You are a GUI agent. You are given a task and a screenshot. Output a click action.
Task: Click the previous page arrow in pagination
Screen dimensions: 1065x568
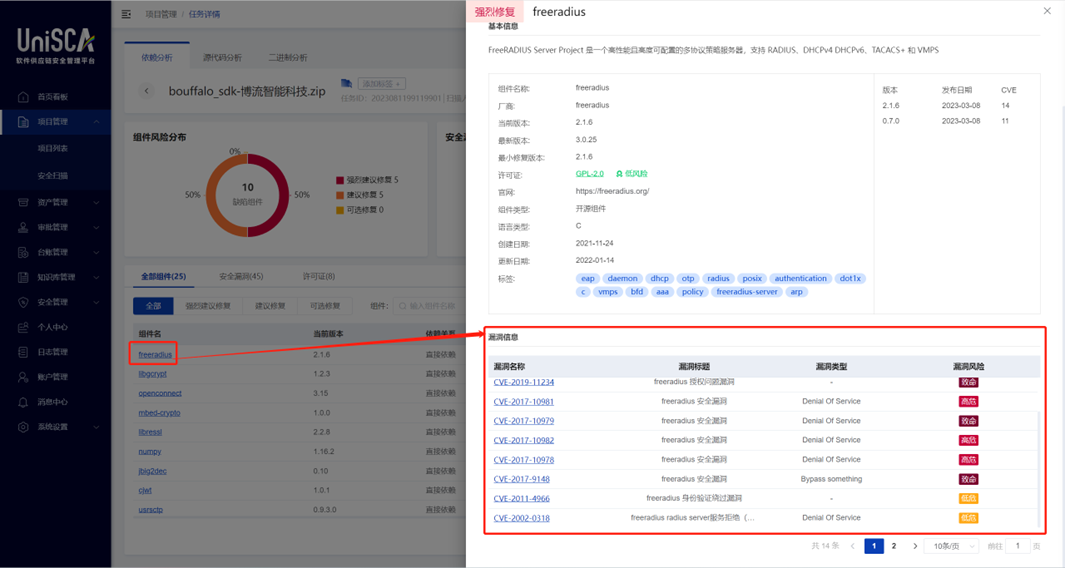(x=852, y=546)
